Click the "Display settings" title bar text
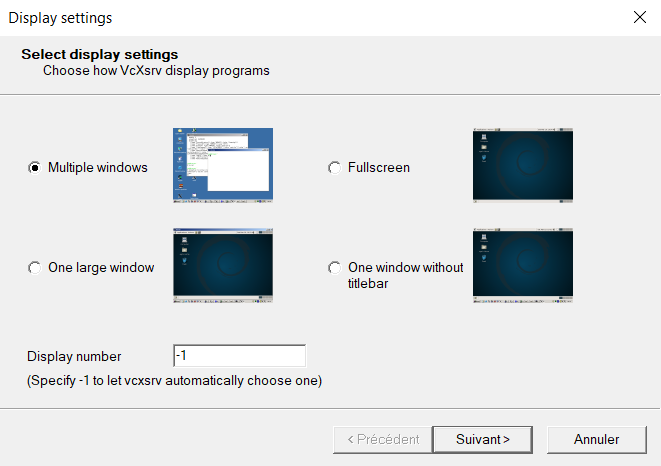661x466 pixels. pos(60,18)
